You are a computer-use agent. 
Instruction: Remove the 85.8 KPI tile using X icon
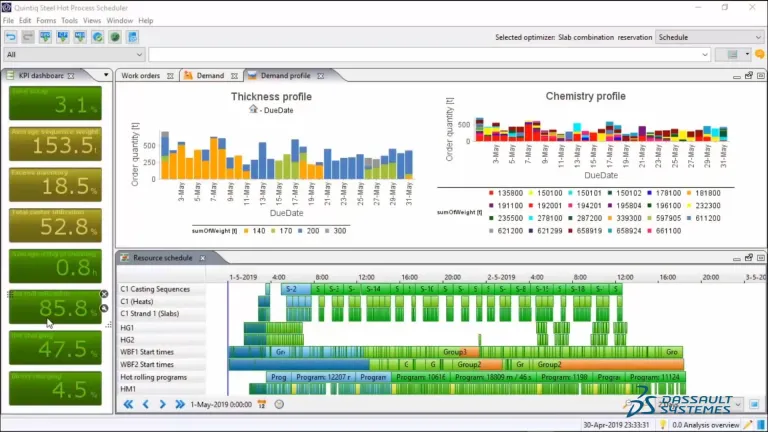pos(104,294)
